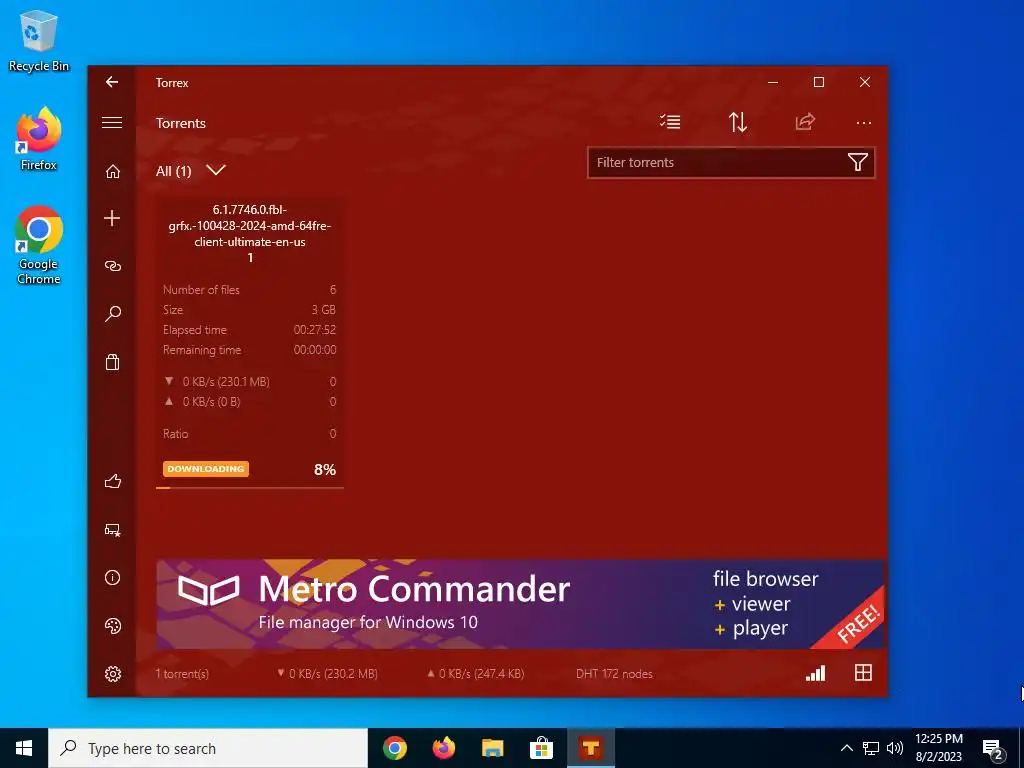Open Microsoft Store from taskbar
This screenshot has height=768, width=1024.
[541, 748]
